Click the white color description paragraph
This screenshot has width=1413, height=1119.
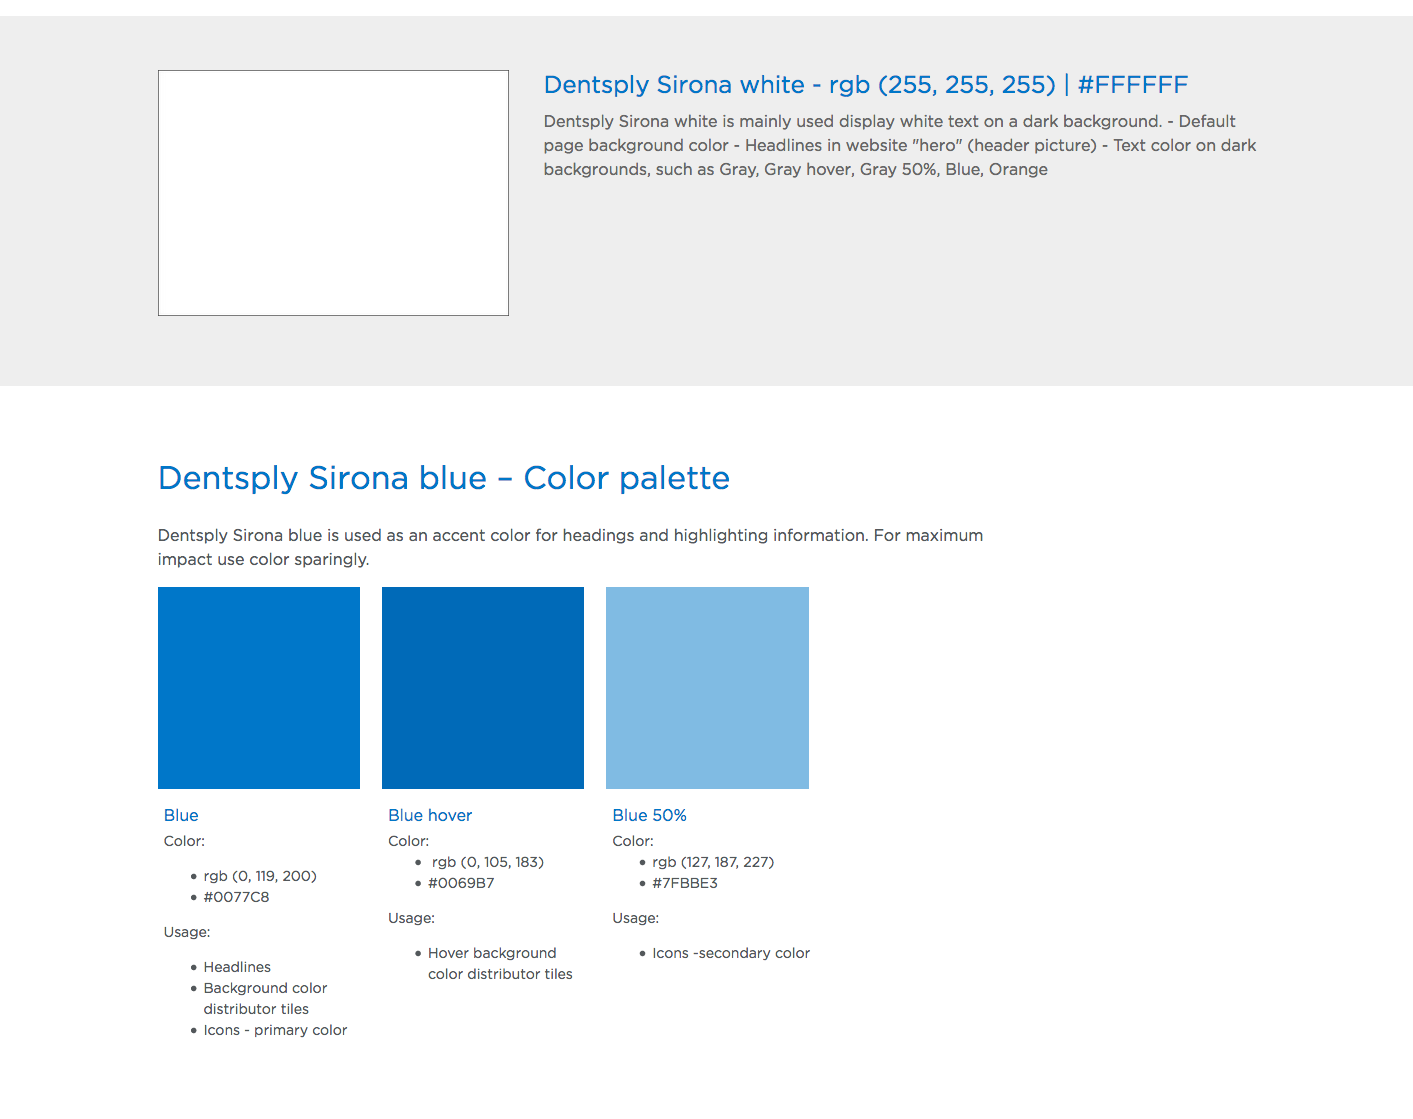click(899, 145)
